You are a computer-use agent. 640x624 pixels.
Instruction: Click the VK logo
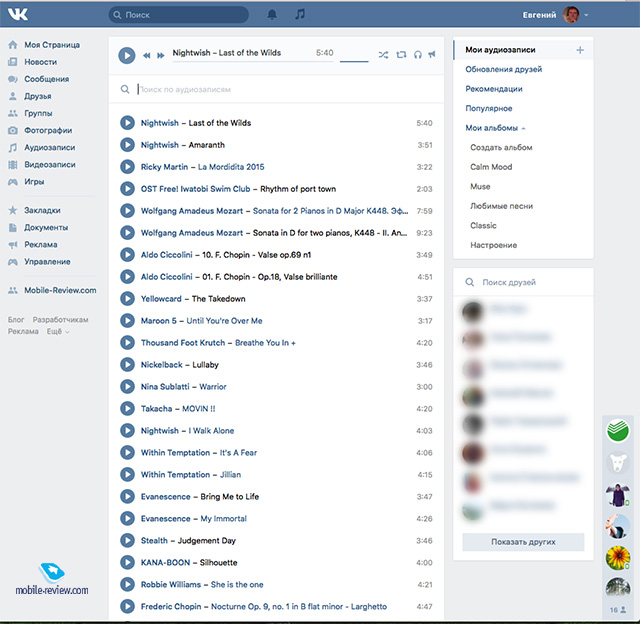(x=18, y=15)
